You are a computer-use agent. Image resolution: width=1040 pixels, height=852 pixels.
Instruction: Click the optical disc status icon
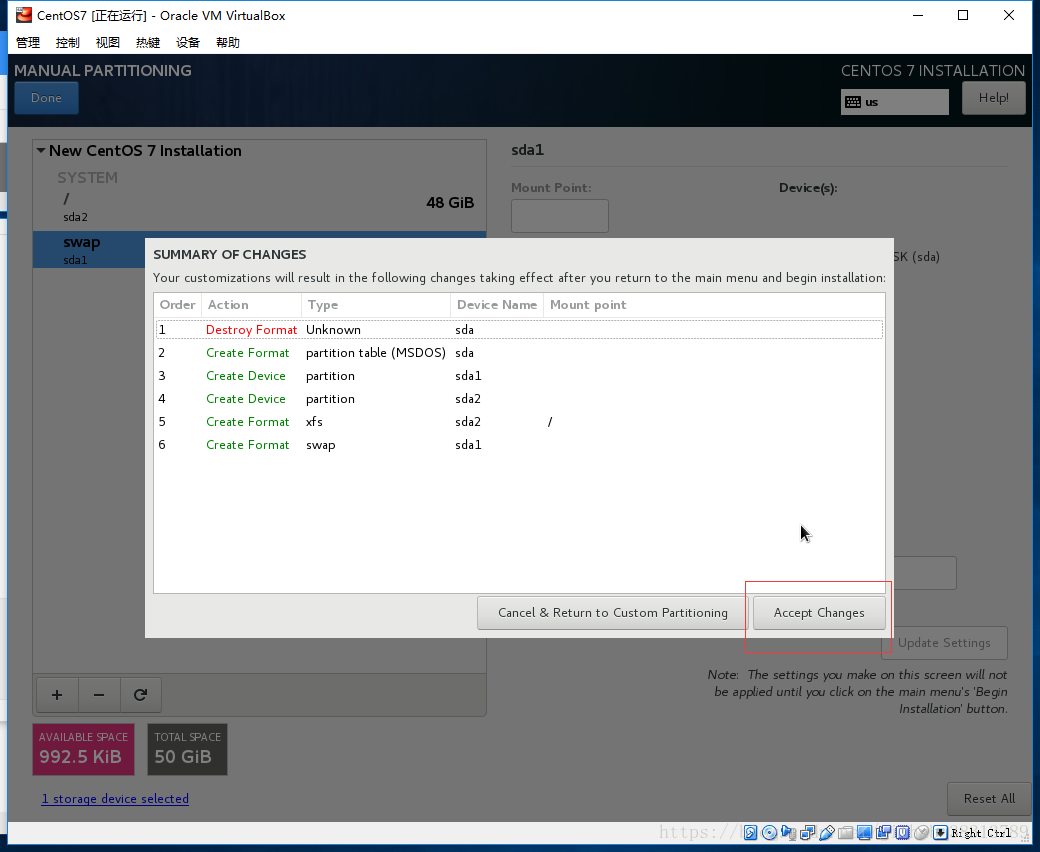[x=769, y=833]
